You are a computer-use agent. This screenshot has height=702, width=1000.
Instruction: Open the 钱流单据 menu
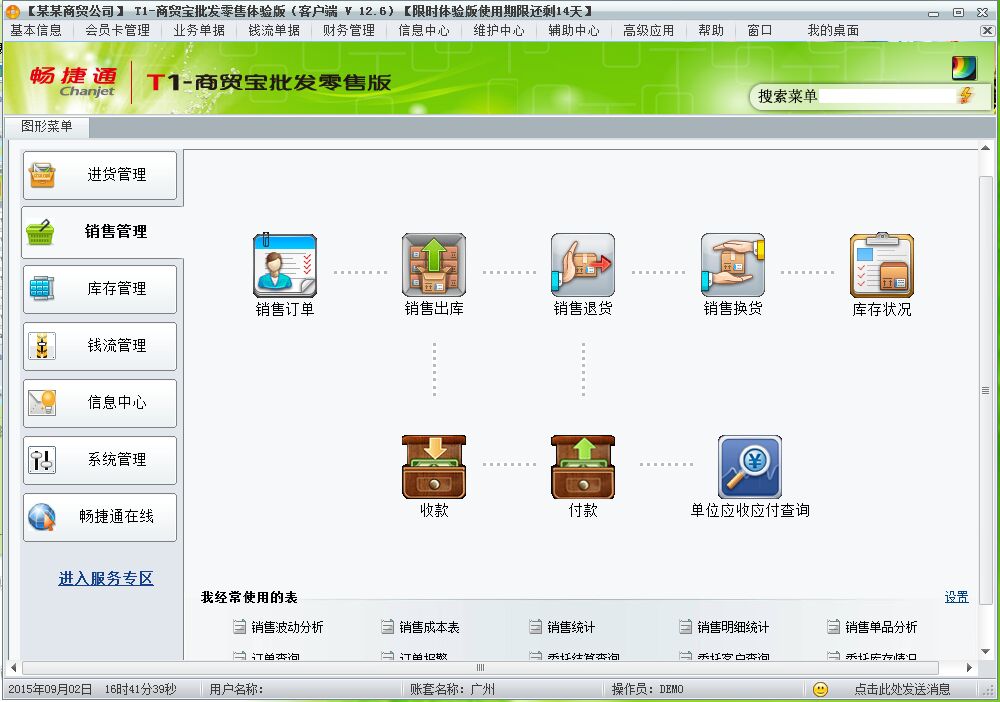[274, 30]
